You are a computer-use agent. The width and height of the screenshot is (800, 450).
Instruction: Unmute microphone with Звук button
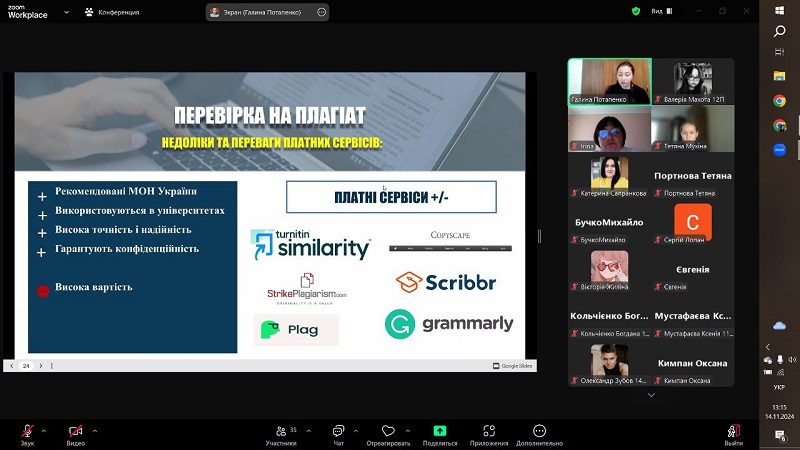[x=28, y=435]
